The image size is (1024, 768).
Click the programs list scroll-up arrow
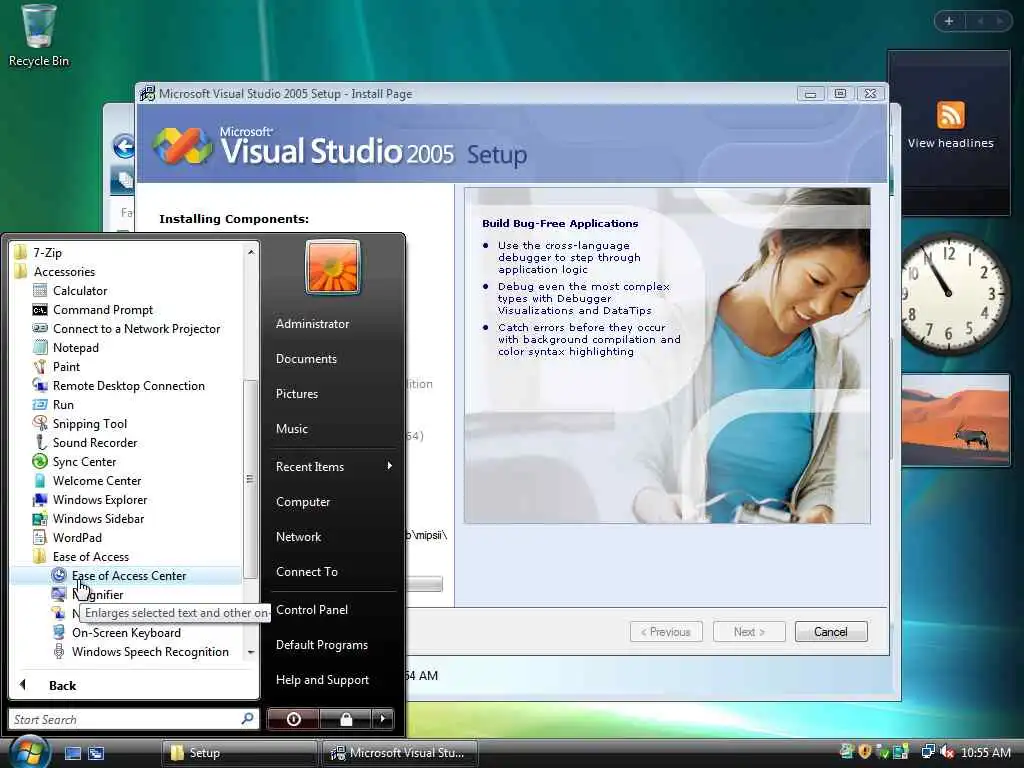pyautogui.click(x=251, y=251)
